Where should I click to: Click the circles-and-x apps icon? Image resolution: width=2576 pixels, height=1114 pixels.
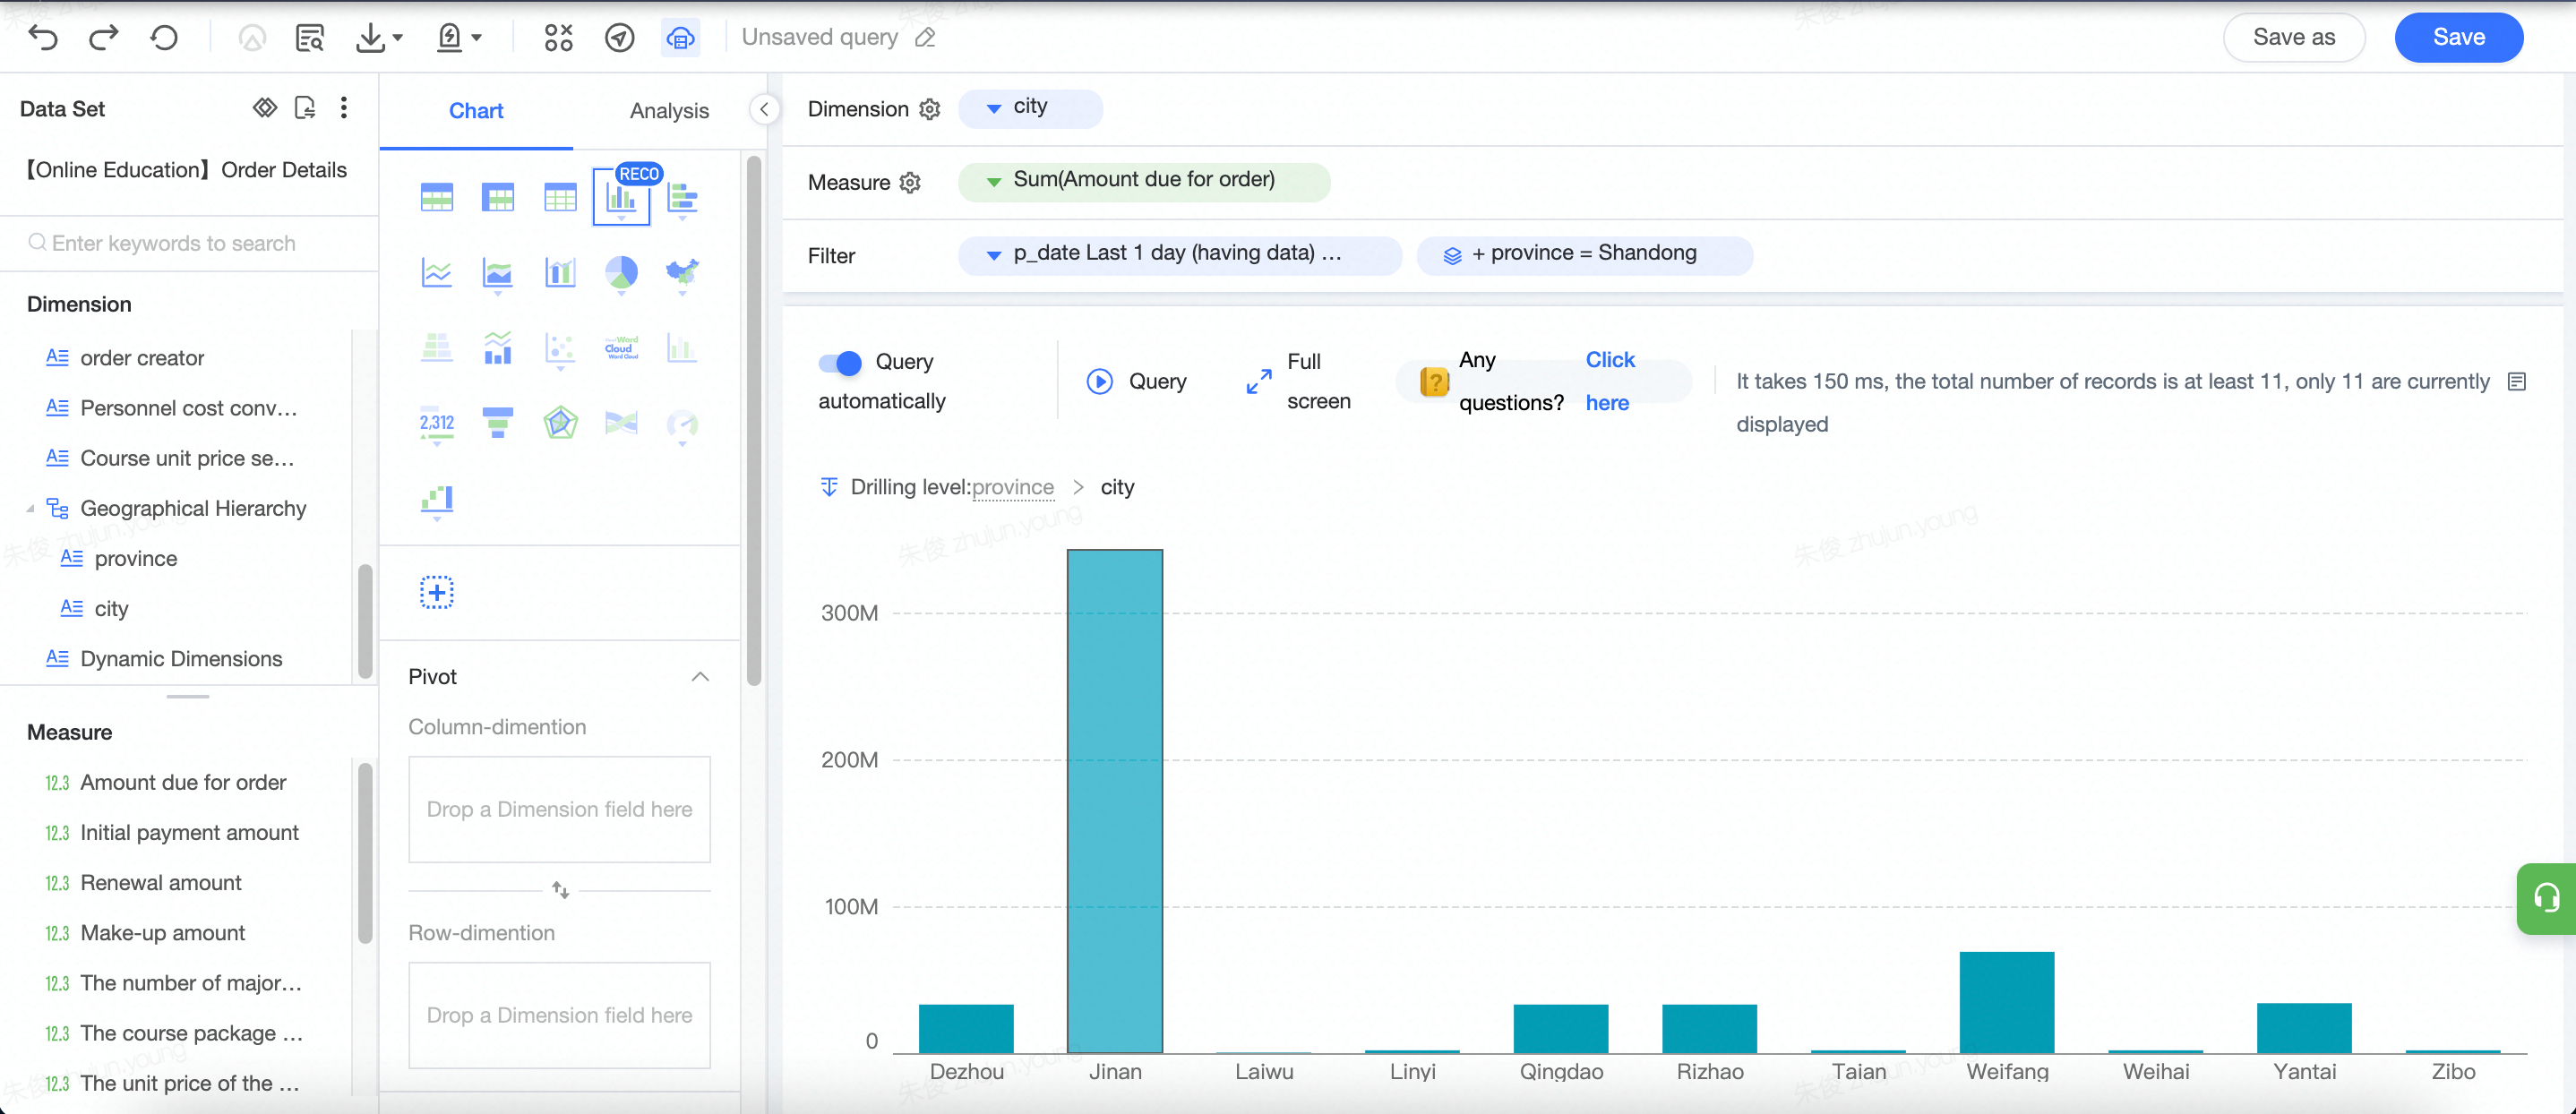[558, 38]
